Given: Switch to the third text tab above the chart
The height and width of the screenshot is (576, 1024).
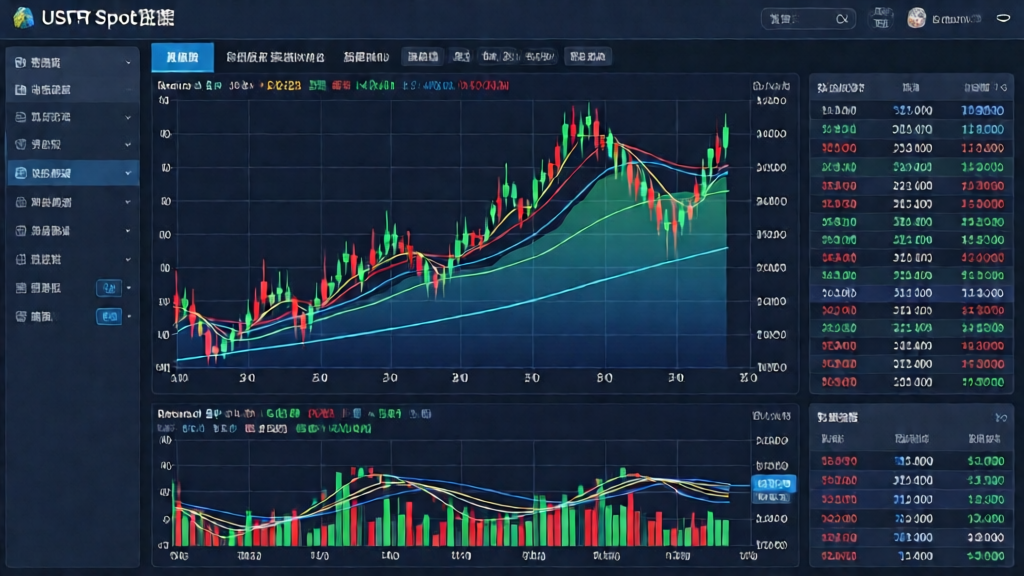Looking at the screenshot, I should click(x=366, y=57).
